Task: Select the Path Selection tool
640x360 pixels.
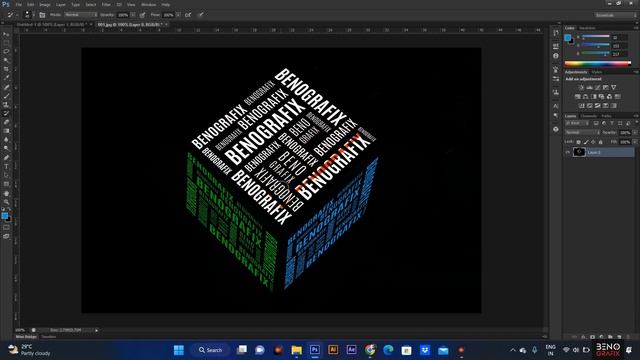Action: (6, 175)
